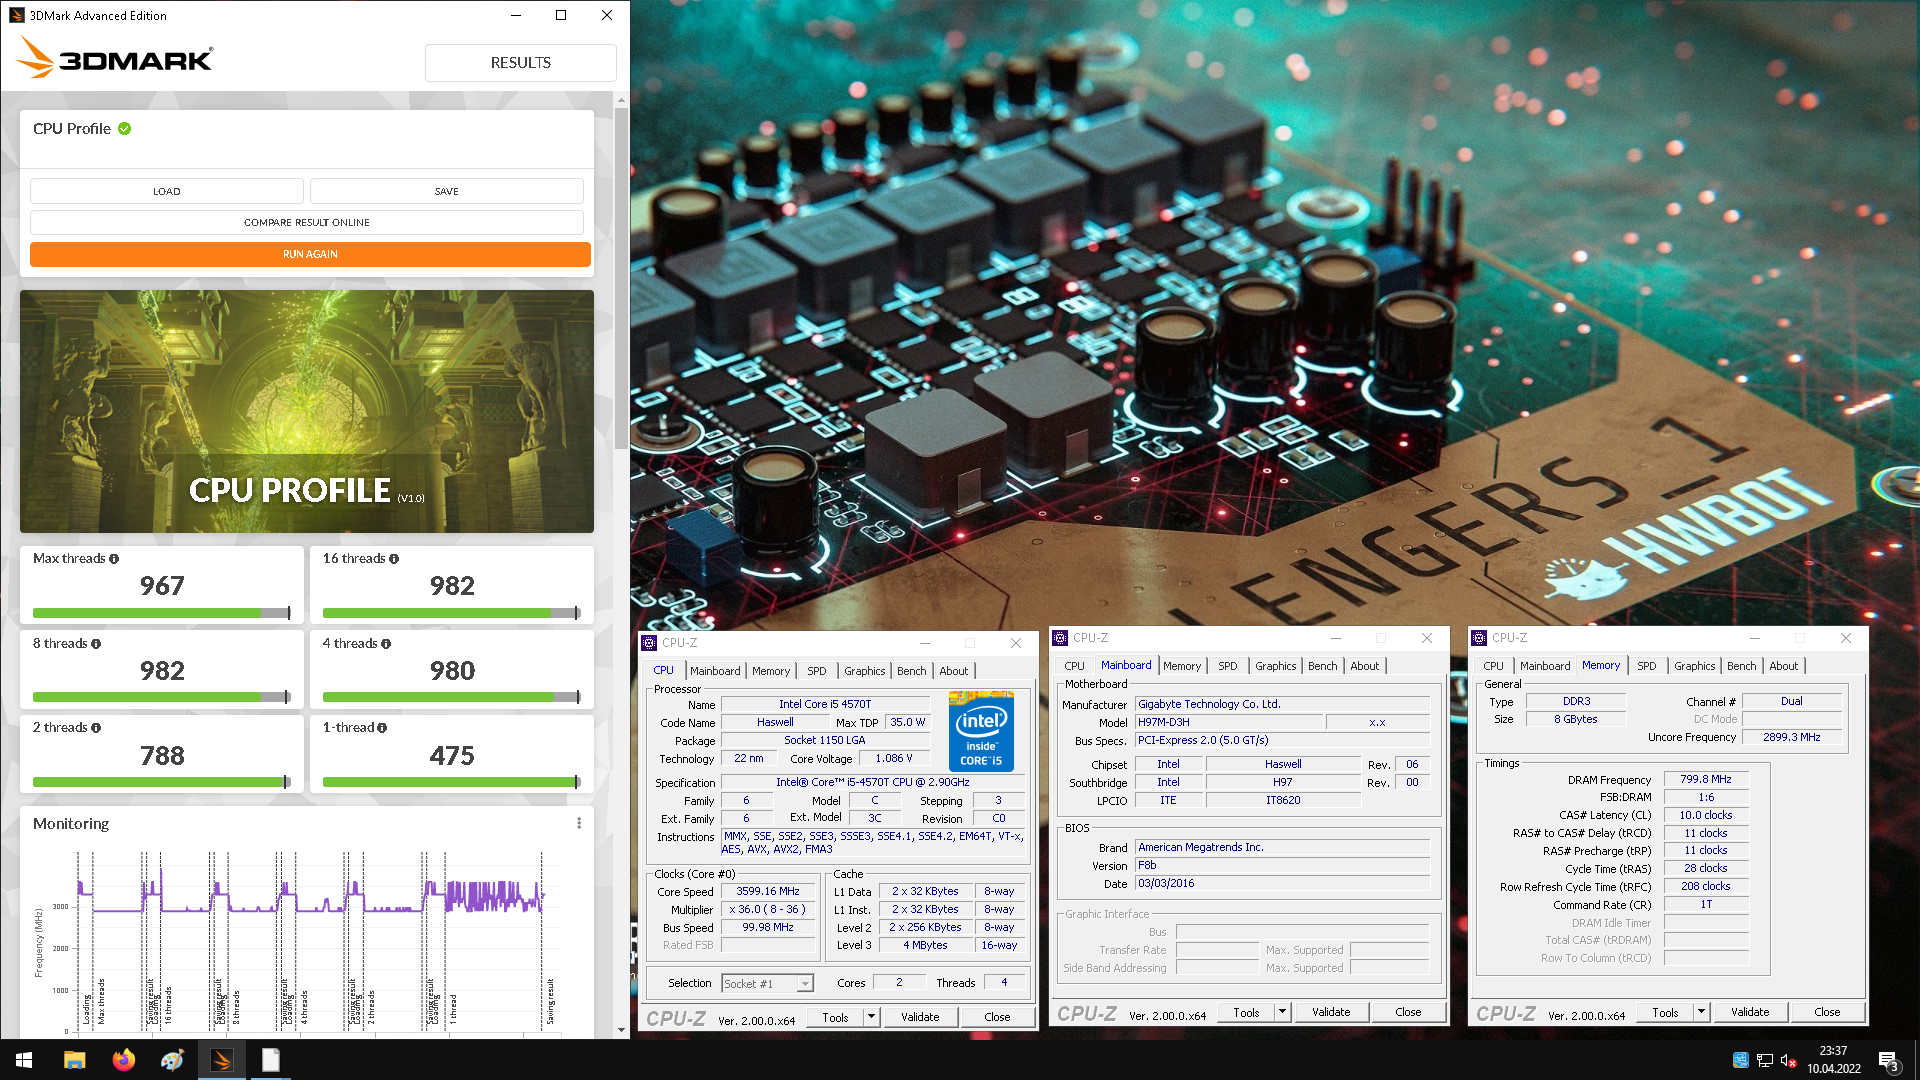Image resolution: width=1920 pixels, height=1080 pixels.
Task: Click Validate in the CPU-Z CPU window
Action: click(920, 1017)
